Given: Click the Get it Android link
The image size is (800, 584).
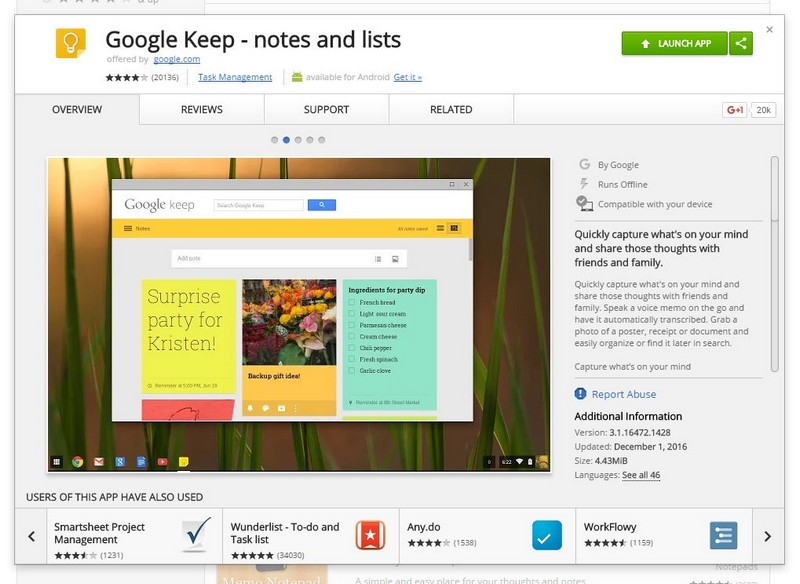Looking at the screenshot, I should click(407, 77).
